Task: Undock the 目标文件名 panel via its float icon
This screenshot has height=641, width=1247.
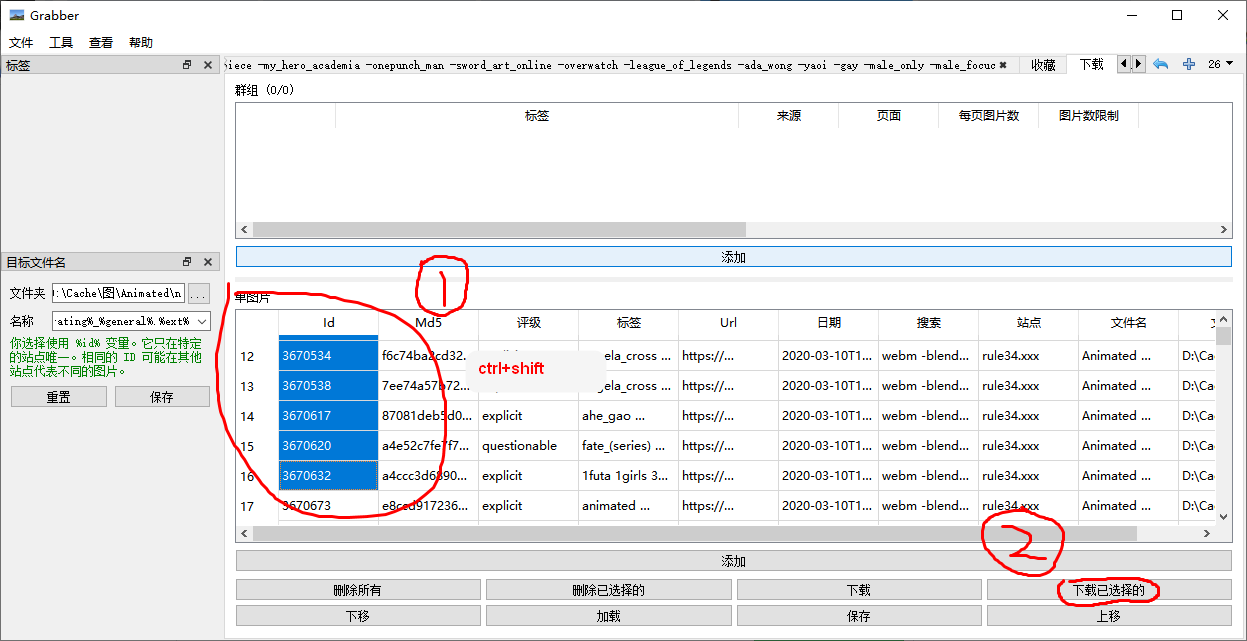Action: (186, 261)
